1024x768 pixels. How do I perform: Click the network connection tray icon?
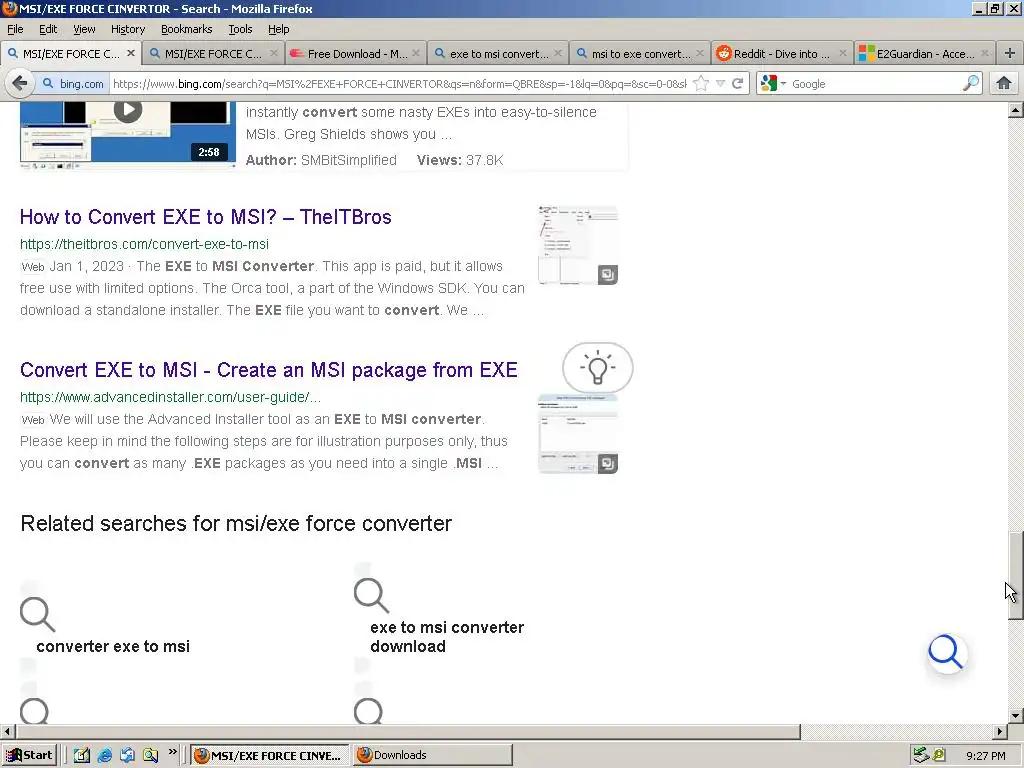click(x=921, y=755)
